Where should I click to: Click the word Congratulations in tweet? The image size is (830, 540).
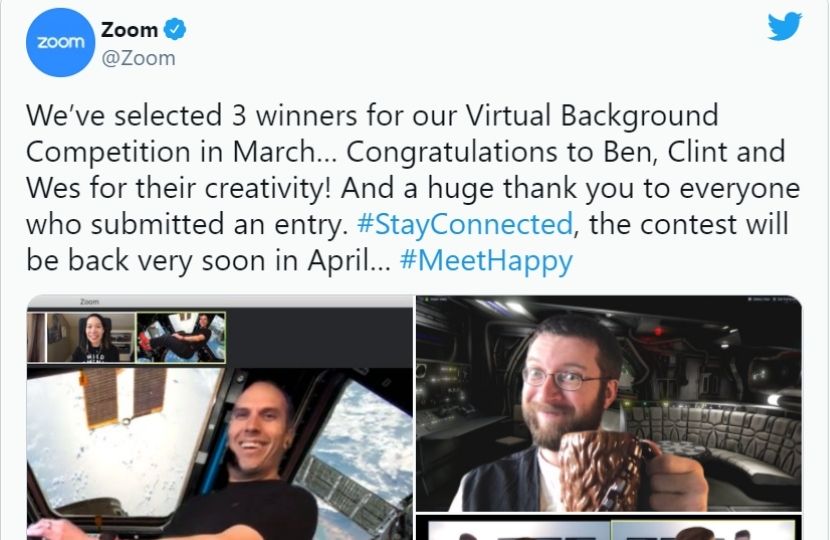tap(452, 152)
